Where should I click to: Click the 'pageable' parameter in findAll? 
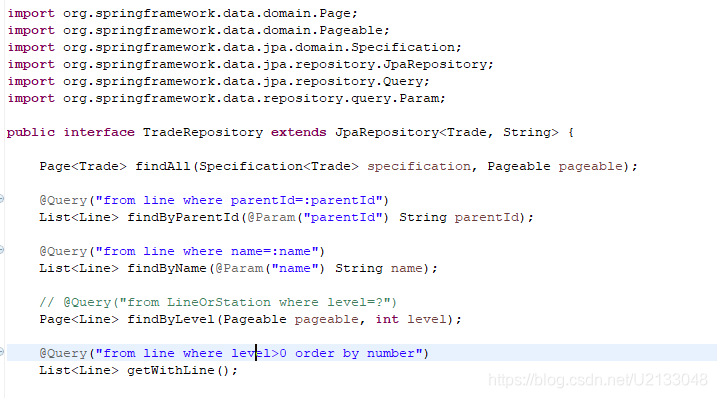click(x=590, y=167)
